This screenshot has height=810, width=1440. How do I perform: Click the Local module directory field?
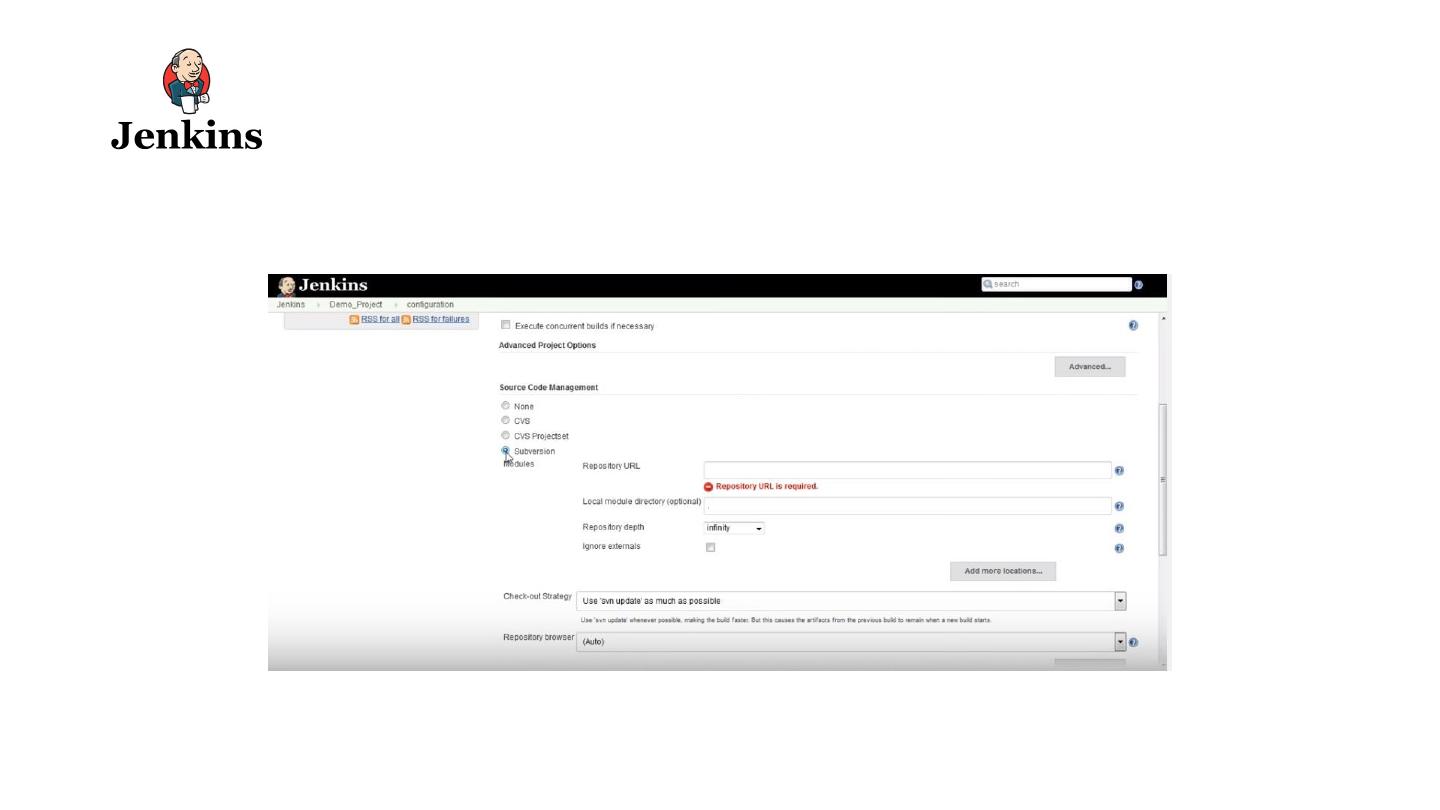(907, 506)
